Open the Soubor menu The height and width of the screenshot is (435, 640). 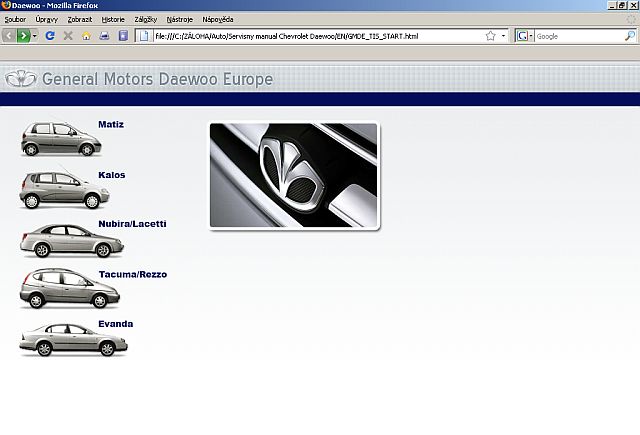click(15, 19)
